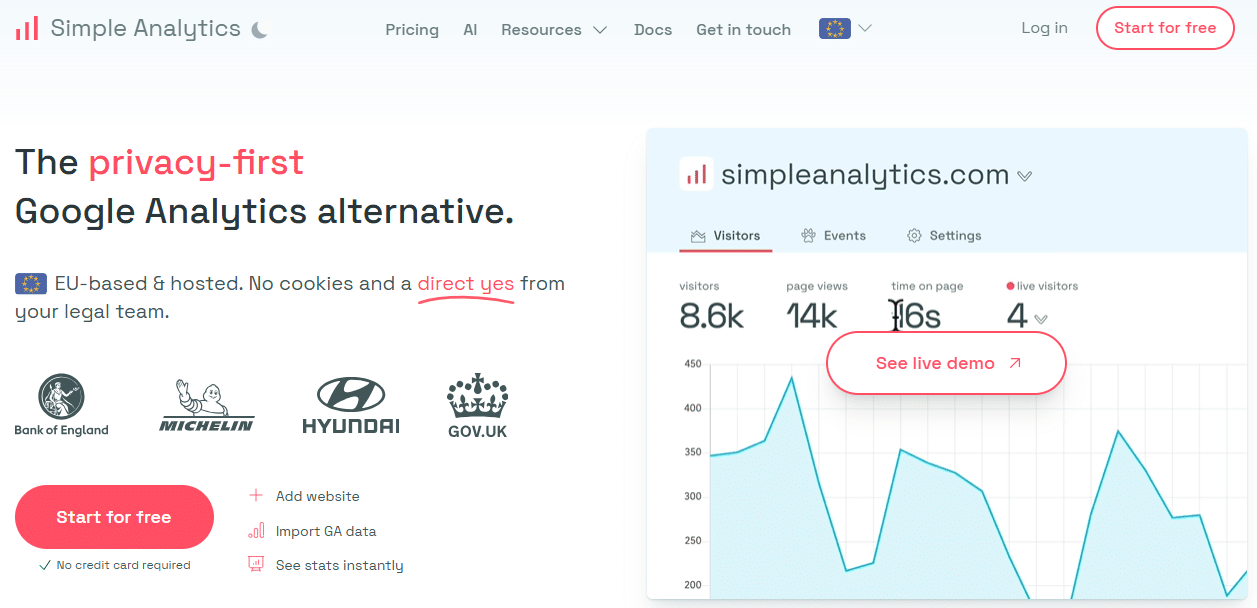Viewport: 1257px width, 608px height.
Task: Click the plus icon beside Add website
Action: point(256,496)
